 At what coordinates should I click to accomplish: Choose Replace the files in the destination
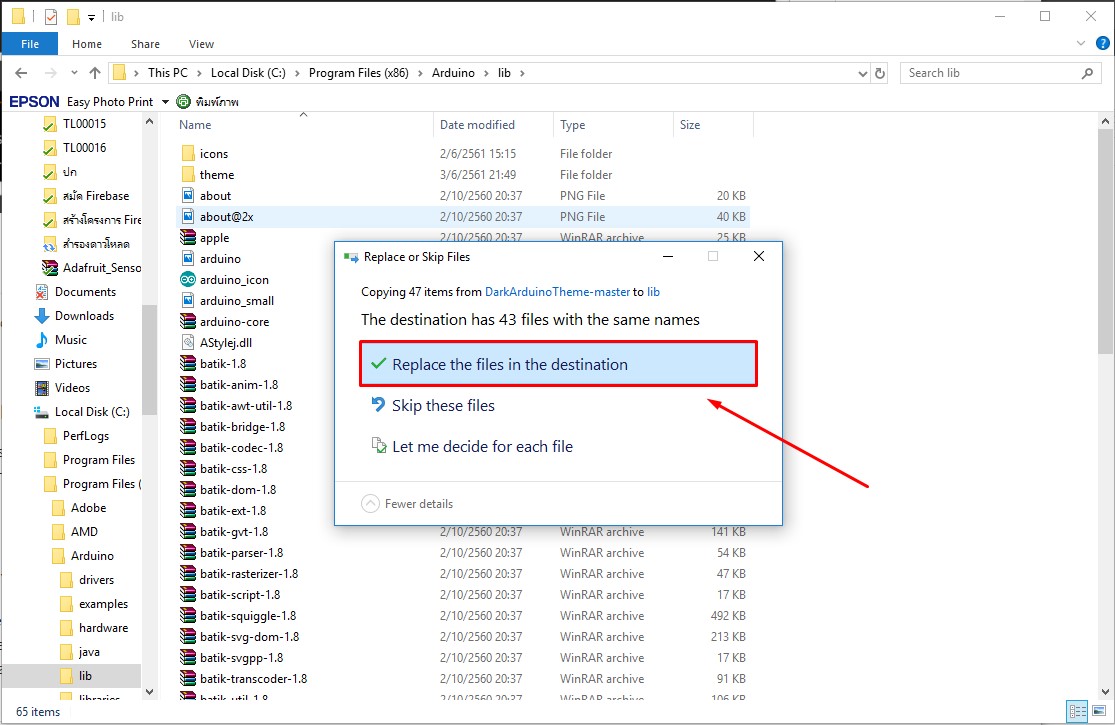pos(558,365)
